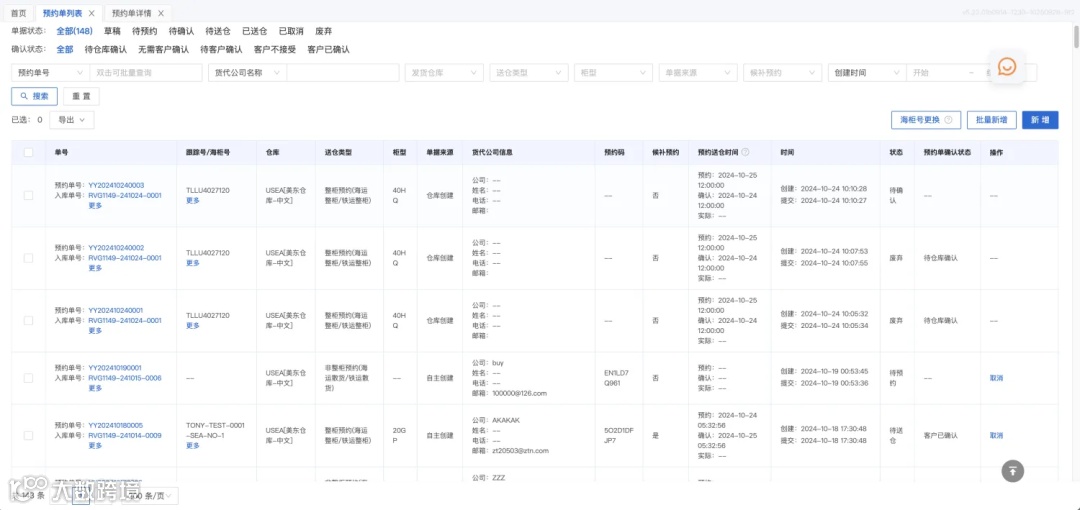Viewport: 1080px width, 510px height.
Task: Filter by 无需客户确认 confirmation status
Action: pos(163,50)
